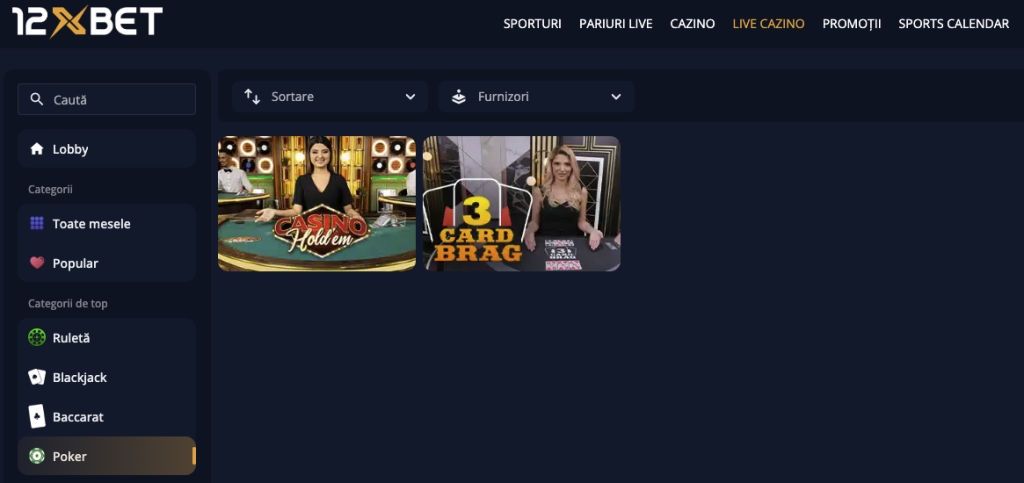Expand Furnizori using its chevron arrow
The height and width of the screenshot is (483, 1024).
pos(616,97)
